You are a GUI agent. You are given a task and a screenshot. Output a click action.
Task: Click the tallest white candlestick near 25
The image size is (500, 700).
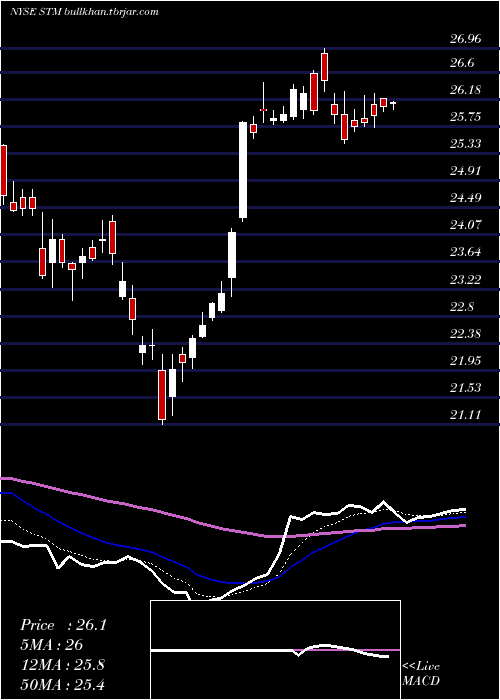click(x=243, y=170)
